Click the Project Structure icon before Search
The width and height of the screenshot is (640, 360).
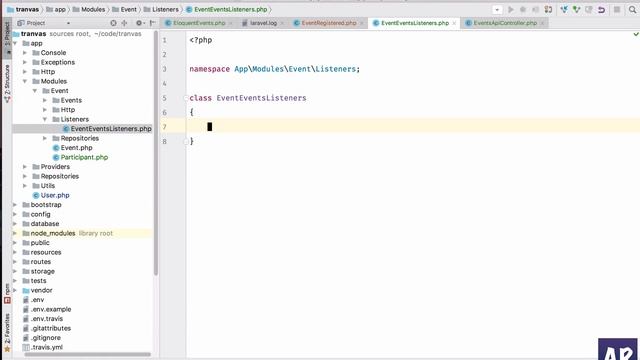coord(617,9)
